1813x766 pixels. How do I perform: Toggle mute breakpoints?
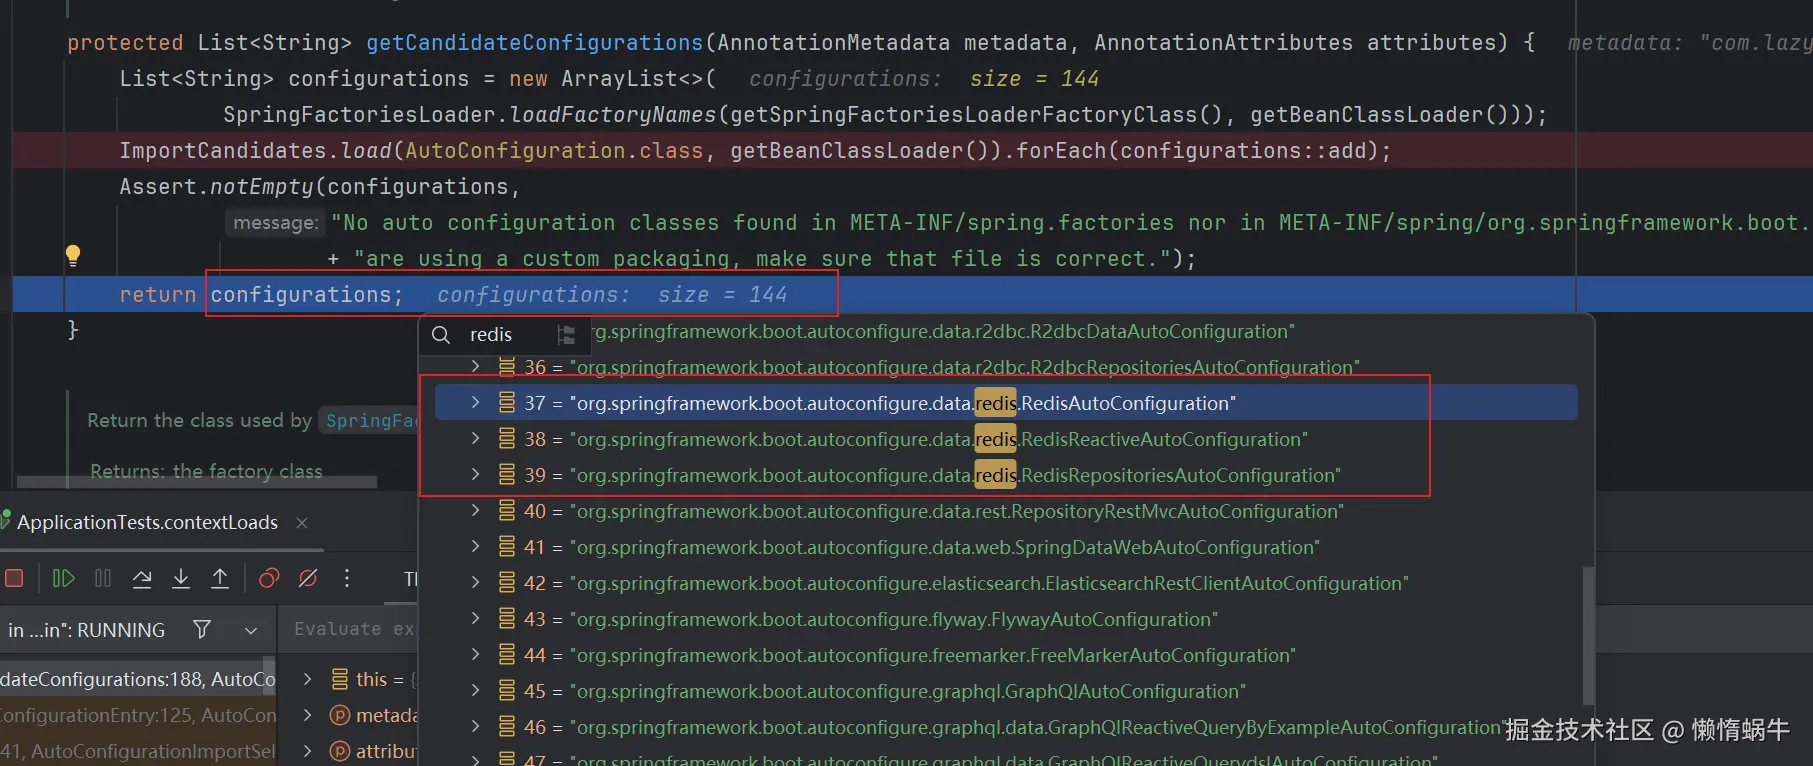[308, 578]
